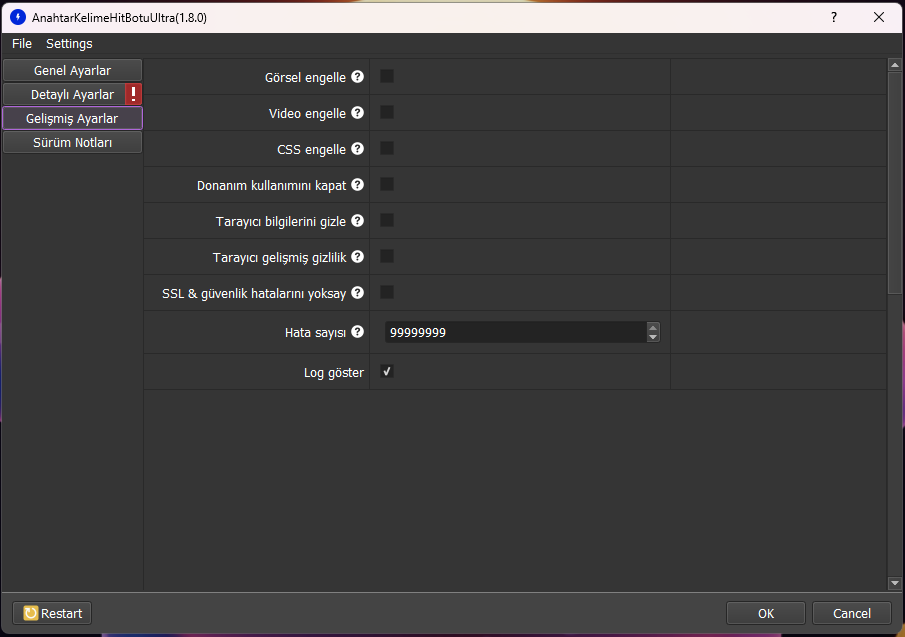Click the blue app icon in title bar
This screenshot has height=637, width=905.
pyautogui.click(x=18, y=17)
